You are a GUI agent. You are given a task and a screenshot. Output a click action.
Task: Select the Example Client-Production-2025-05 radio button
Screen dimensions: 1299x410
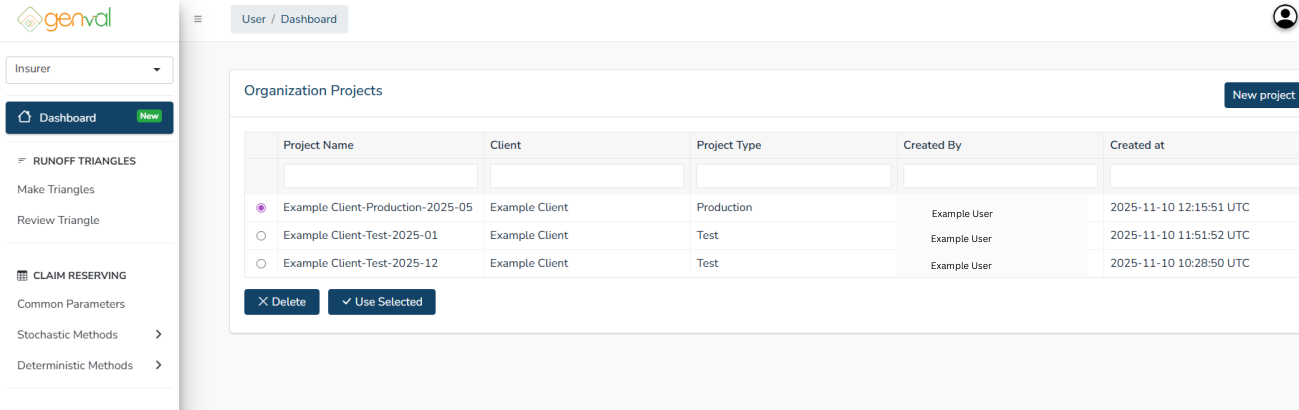pos(261,208)
